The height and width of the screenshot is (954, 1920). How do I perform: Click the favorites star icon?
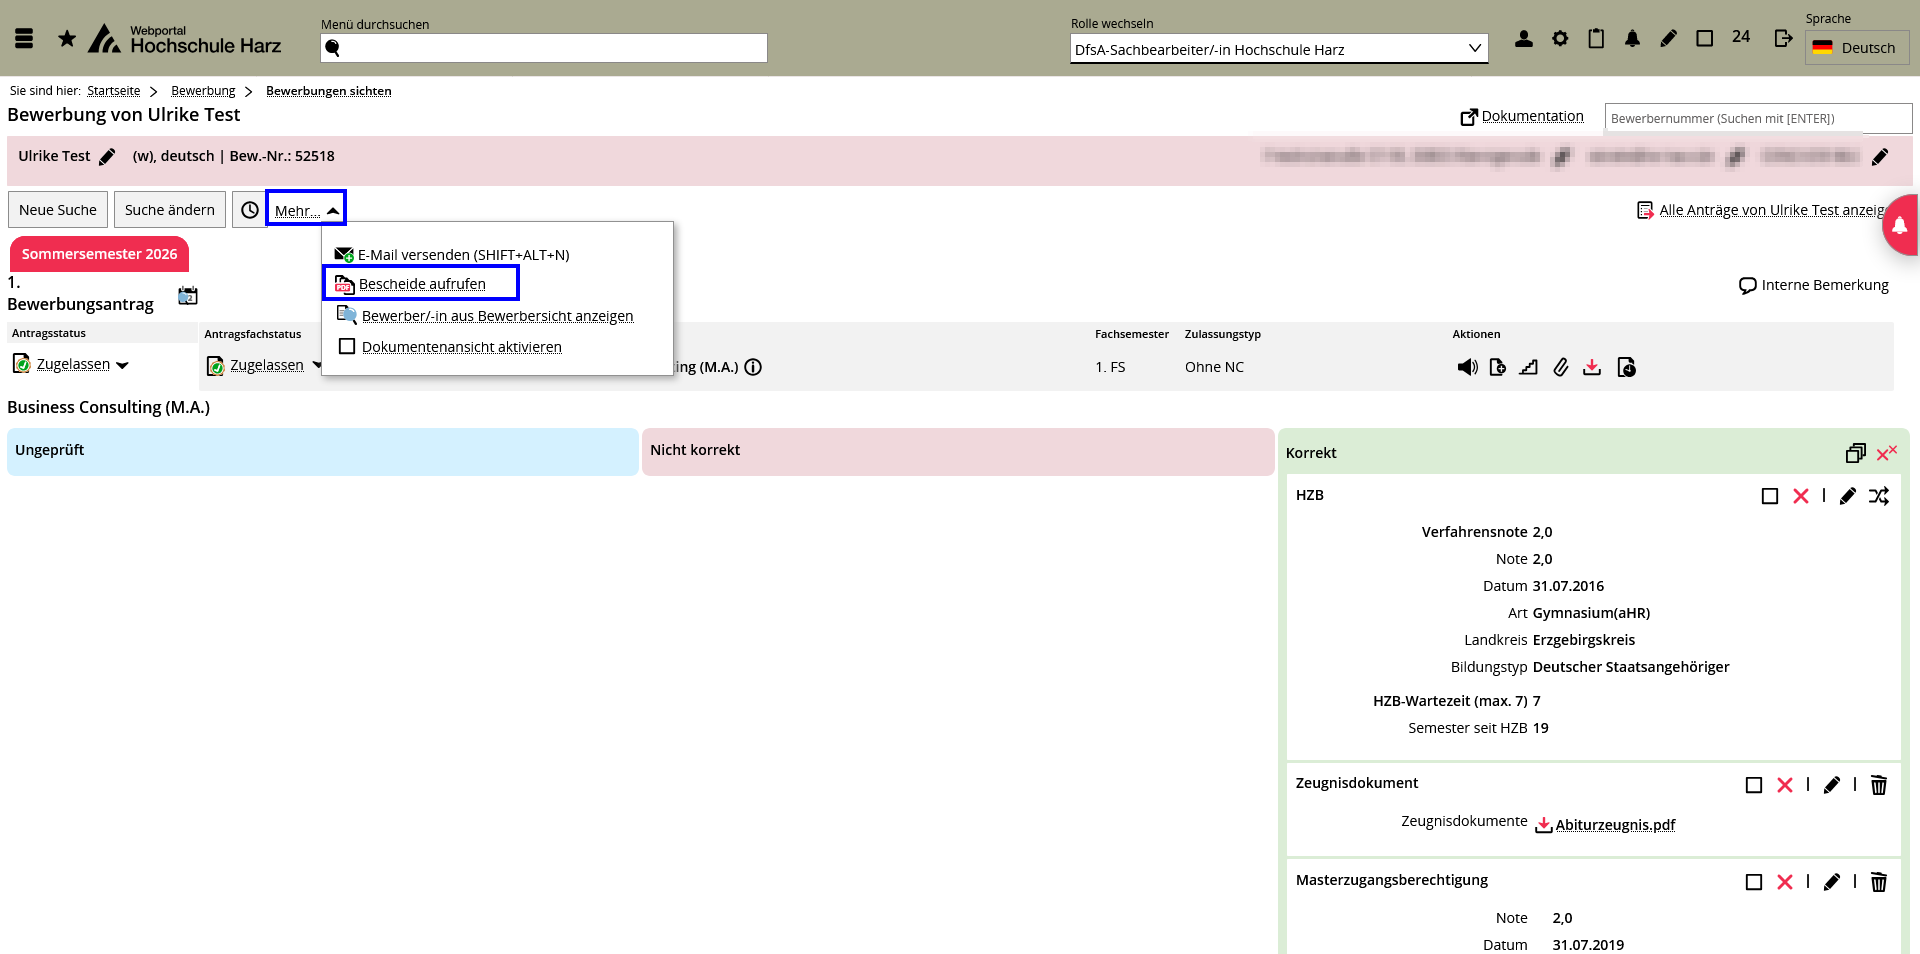(x=67, y=39)
